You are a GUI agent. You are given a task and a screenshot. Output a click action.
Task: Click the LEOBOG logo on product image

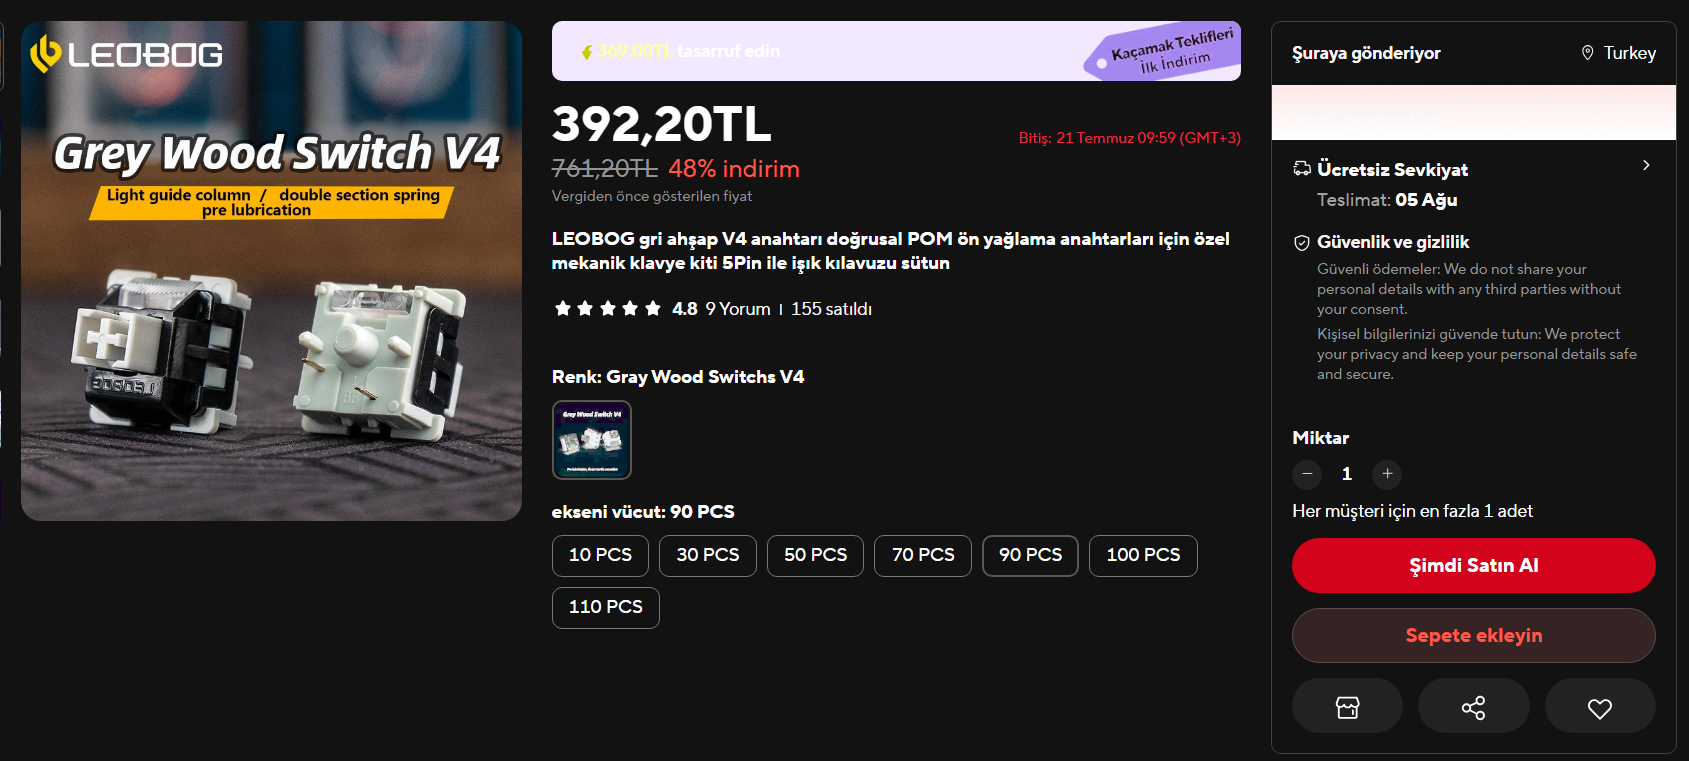coord(127,54)
